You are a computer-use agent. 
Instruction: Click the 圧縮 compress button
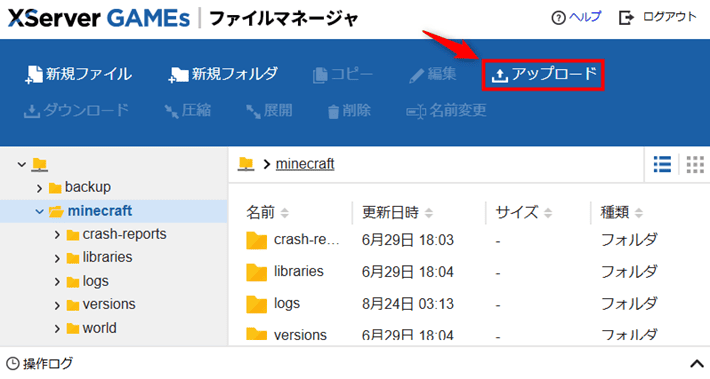[187, 110]
